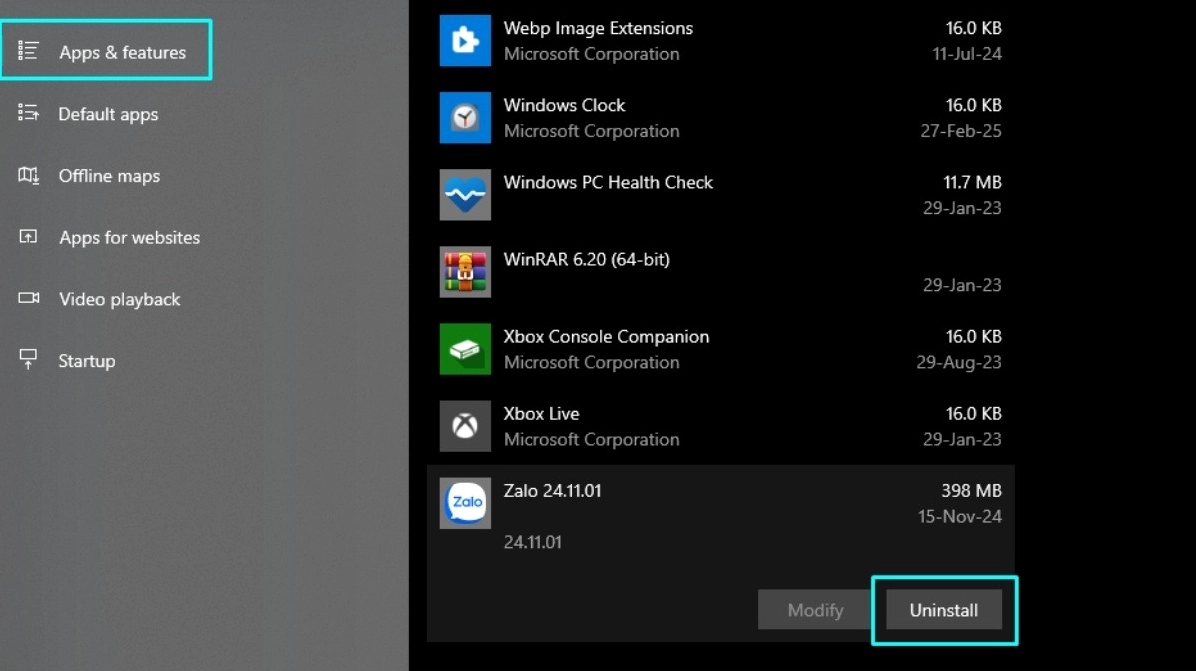Select the Xbox Live list entry name
This screenshot has width=1196, height=671.
pos(541,414)
